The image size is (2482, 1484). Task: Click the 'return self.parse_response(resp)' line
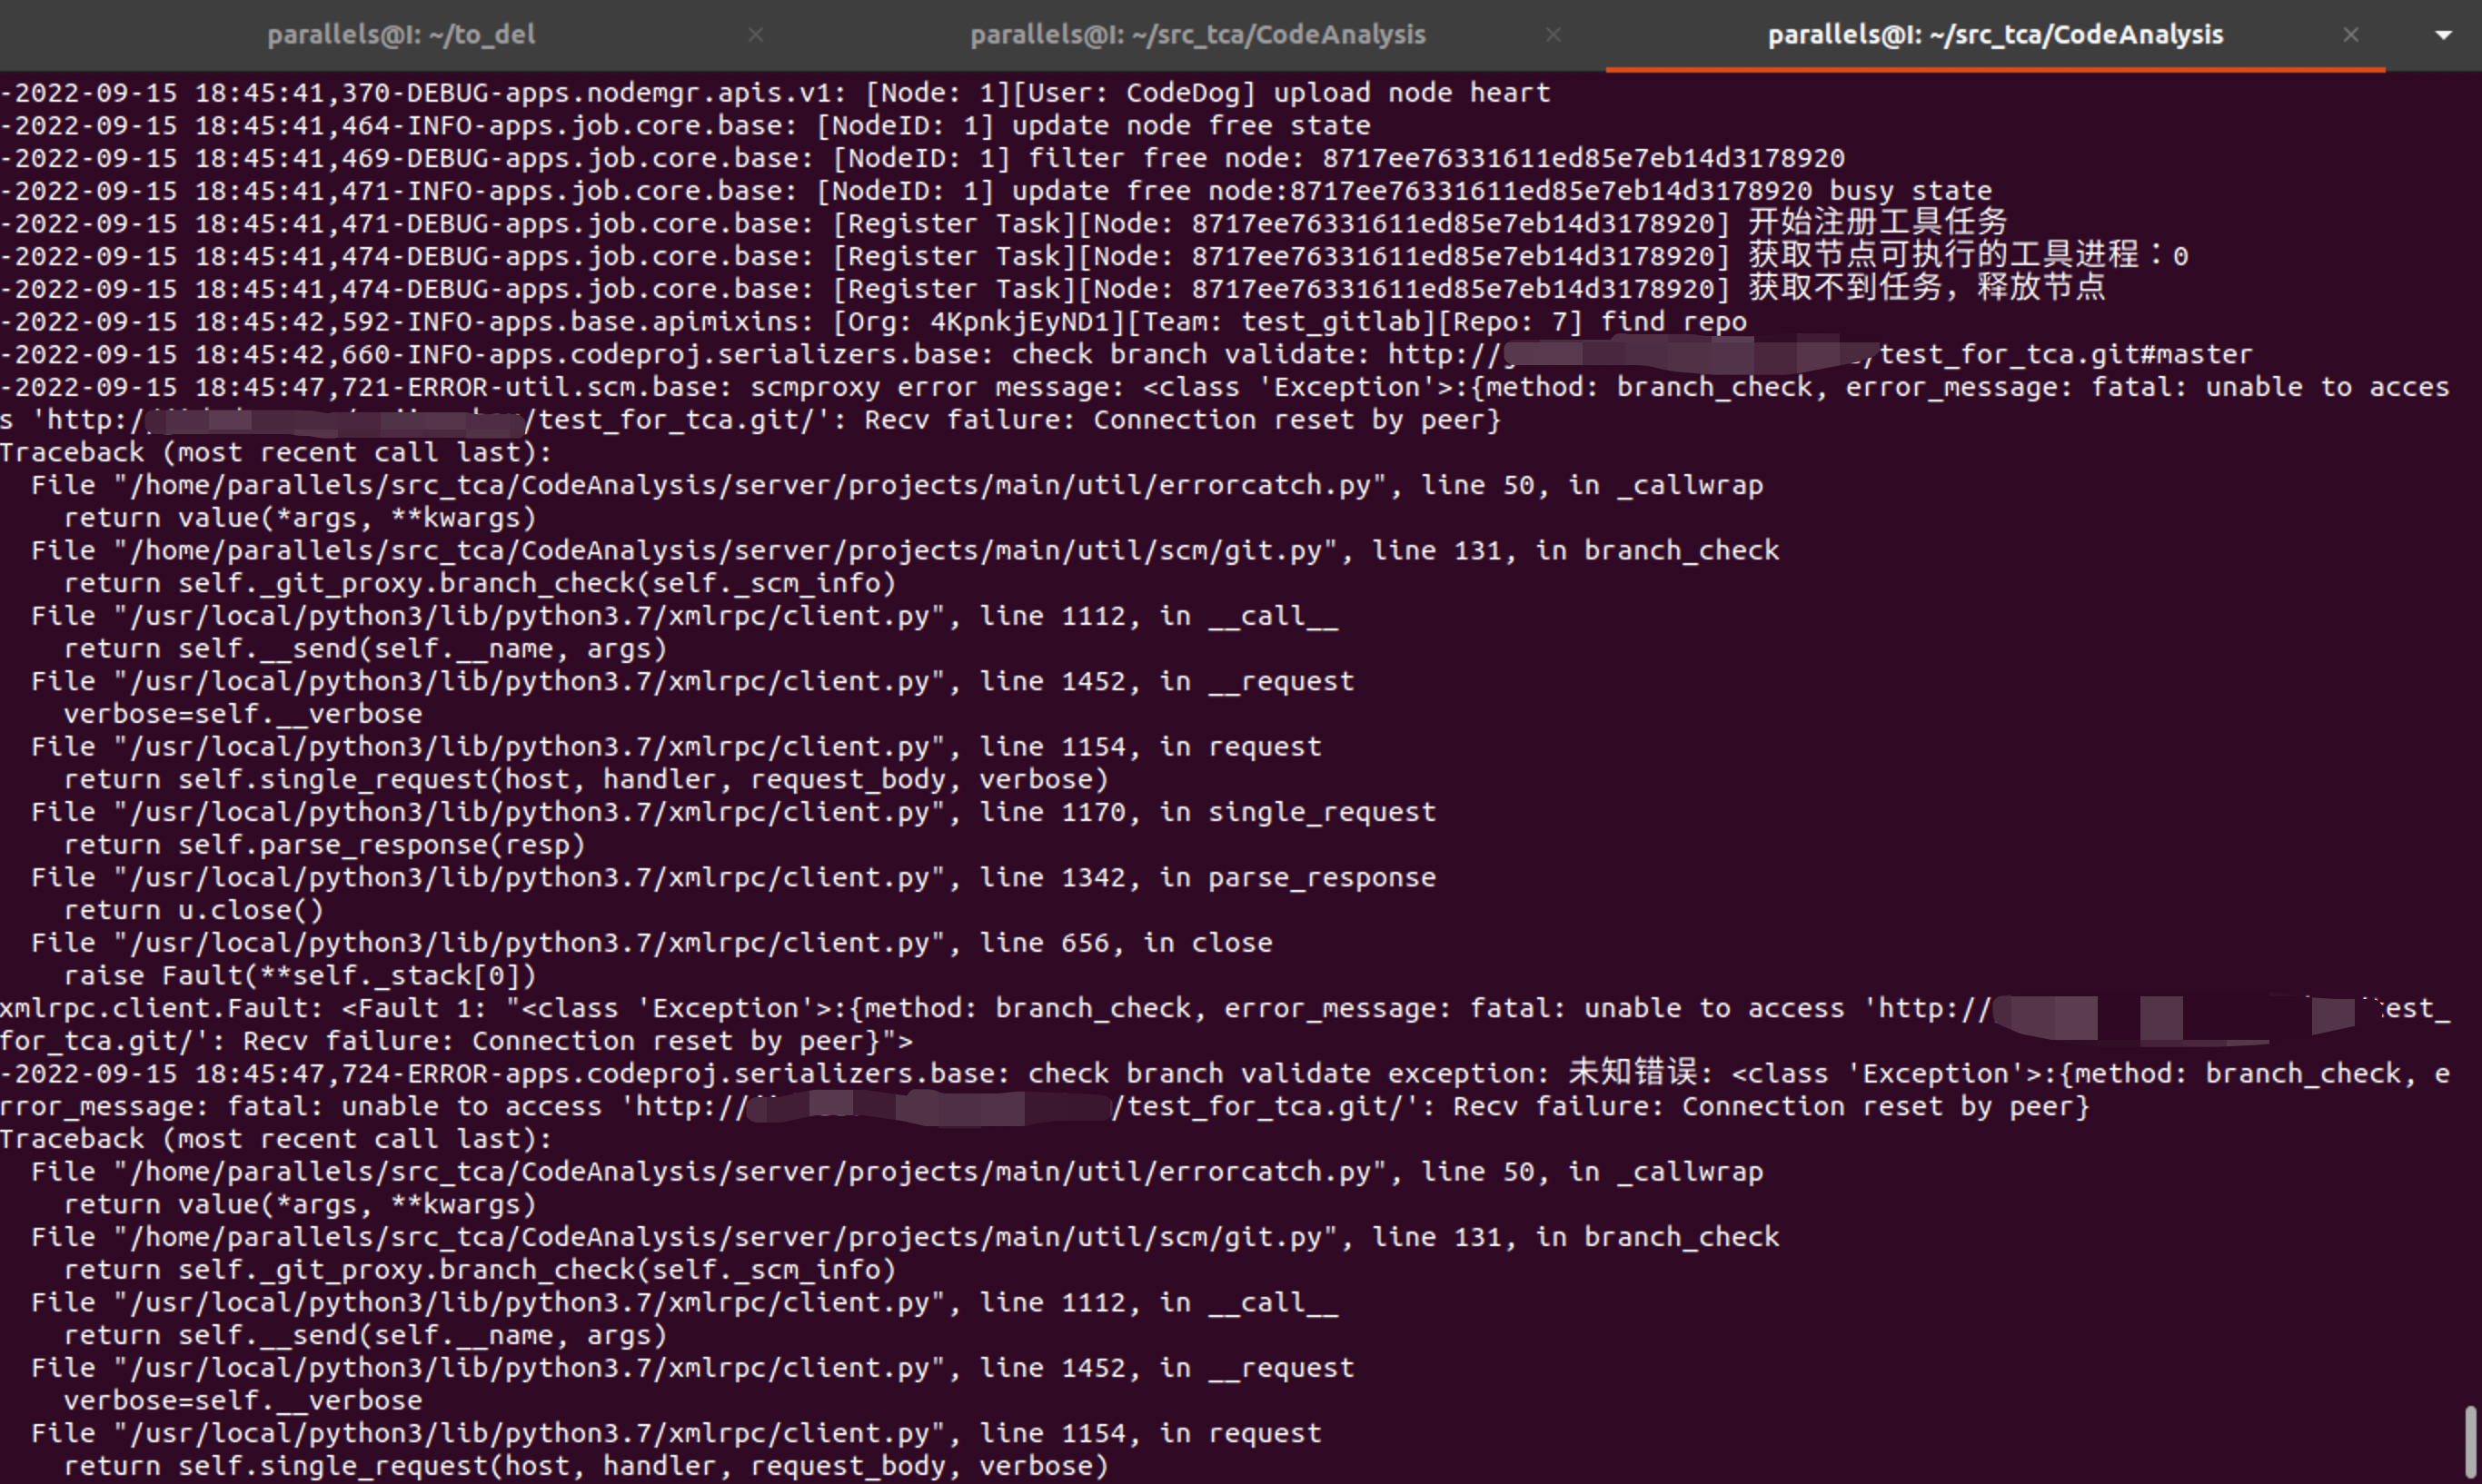(x=324, y=845)
